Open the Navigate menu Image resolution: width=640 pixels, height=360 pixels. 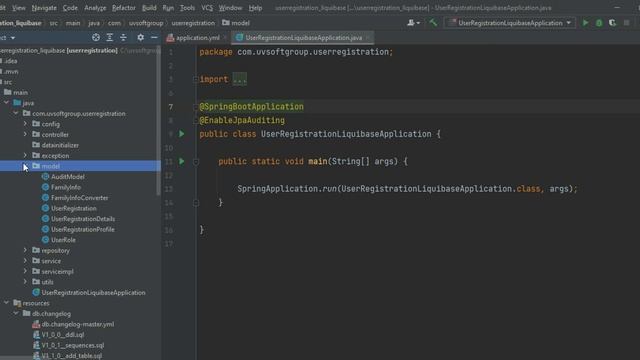point(44,8)
